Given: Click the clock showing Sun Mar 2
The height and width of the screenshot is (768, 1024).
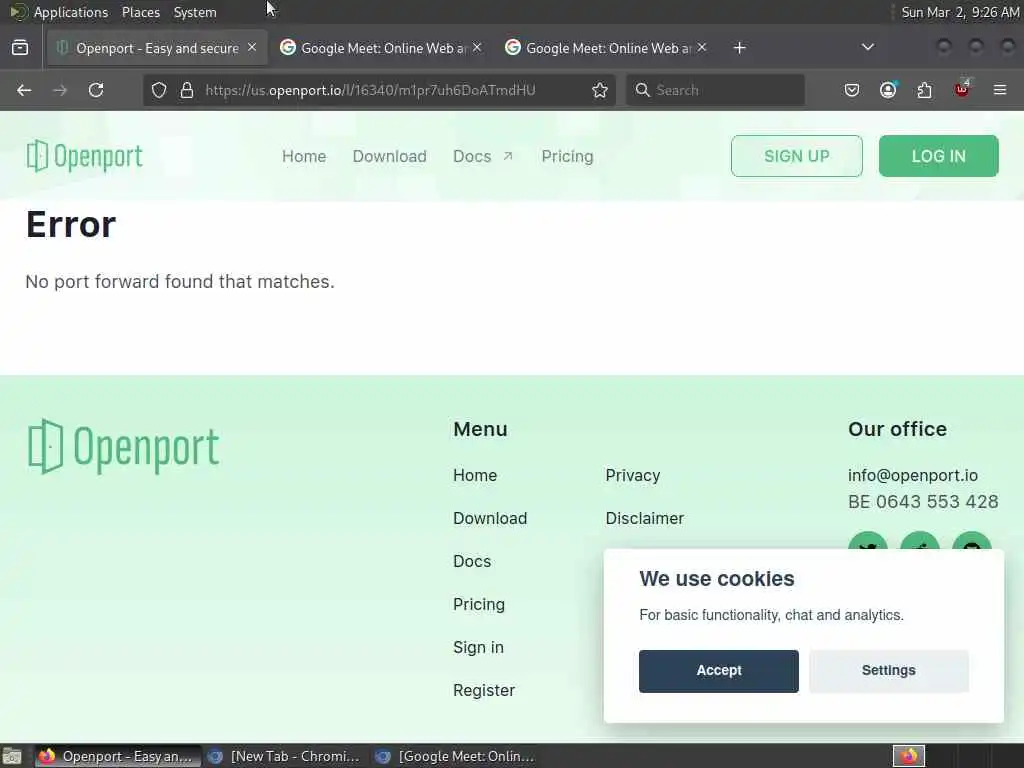Looking at the screenshot, I should tap(959, 12).
